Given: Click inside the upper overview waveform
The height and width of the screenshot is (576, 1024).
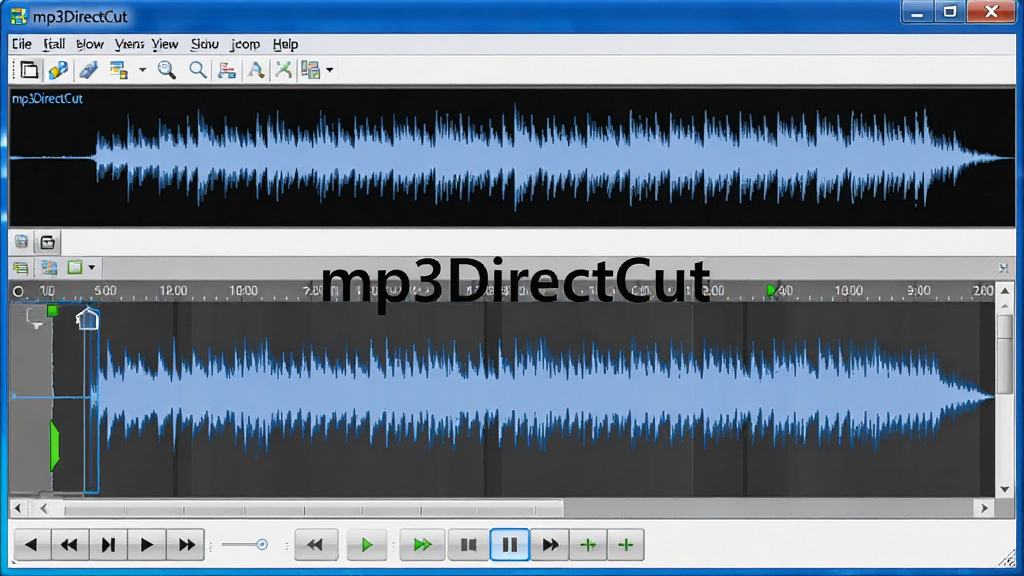Looking at the screenshot, I should coord(512,157).
